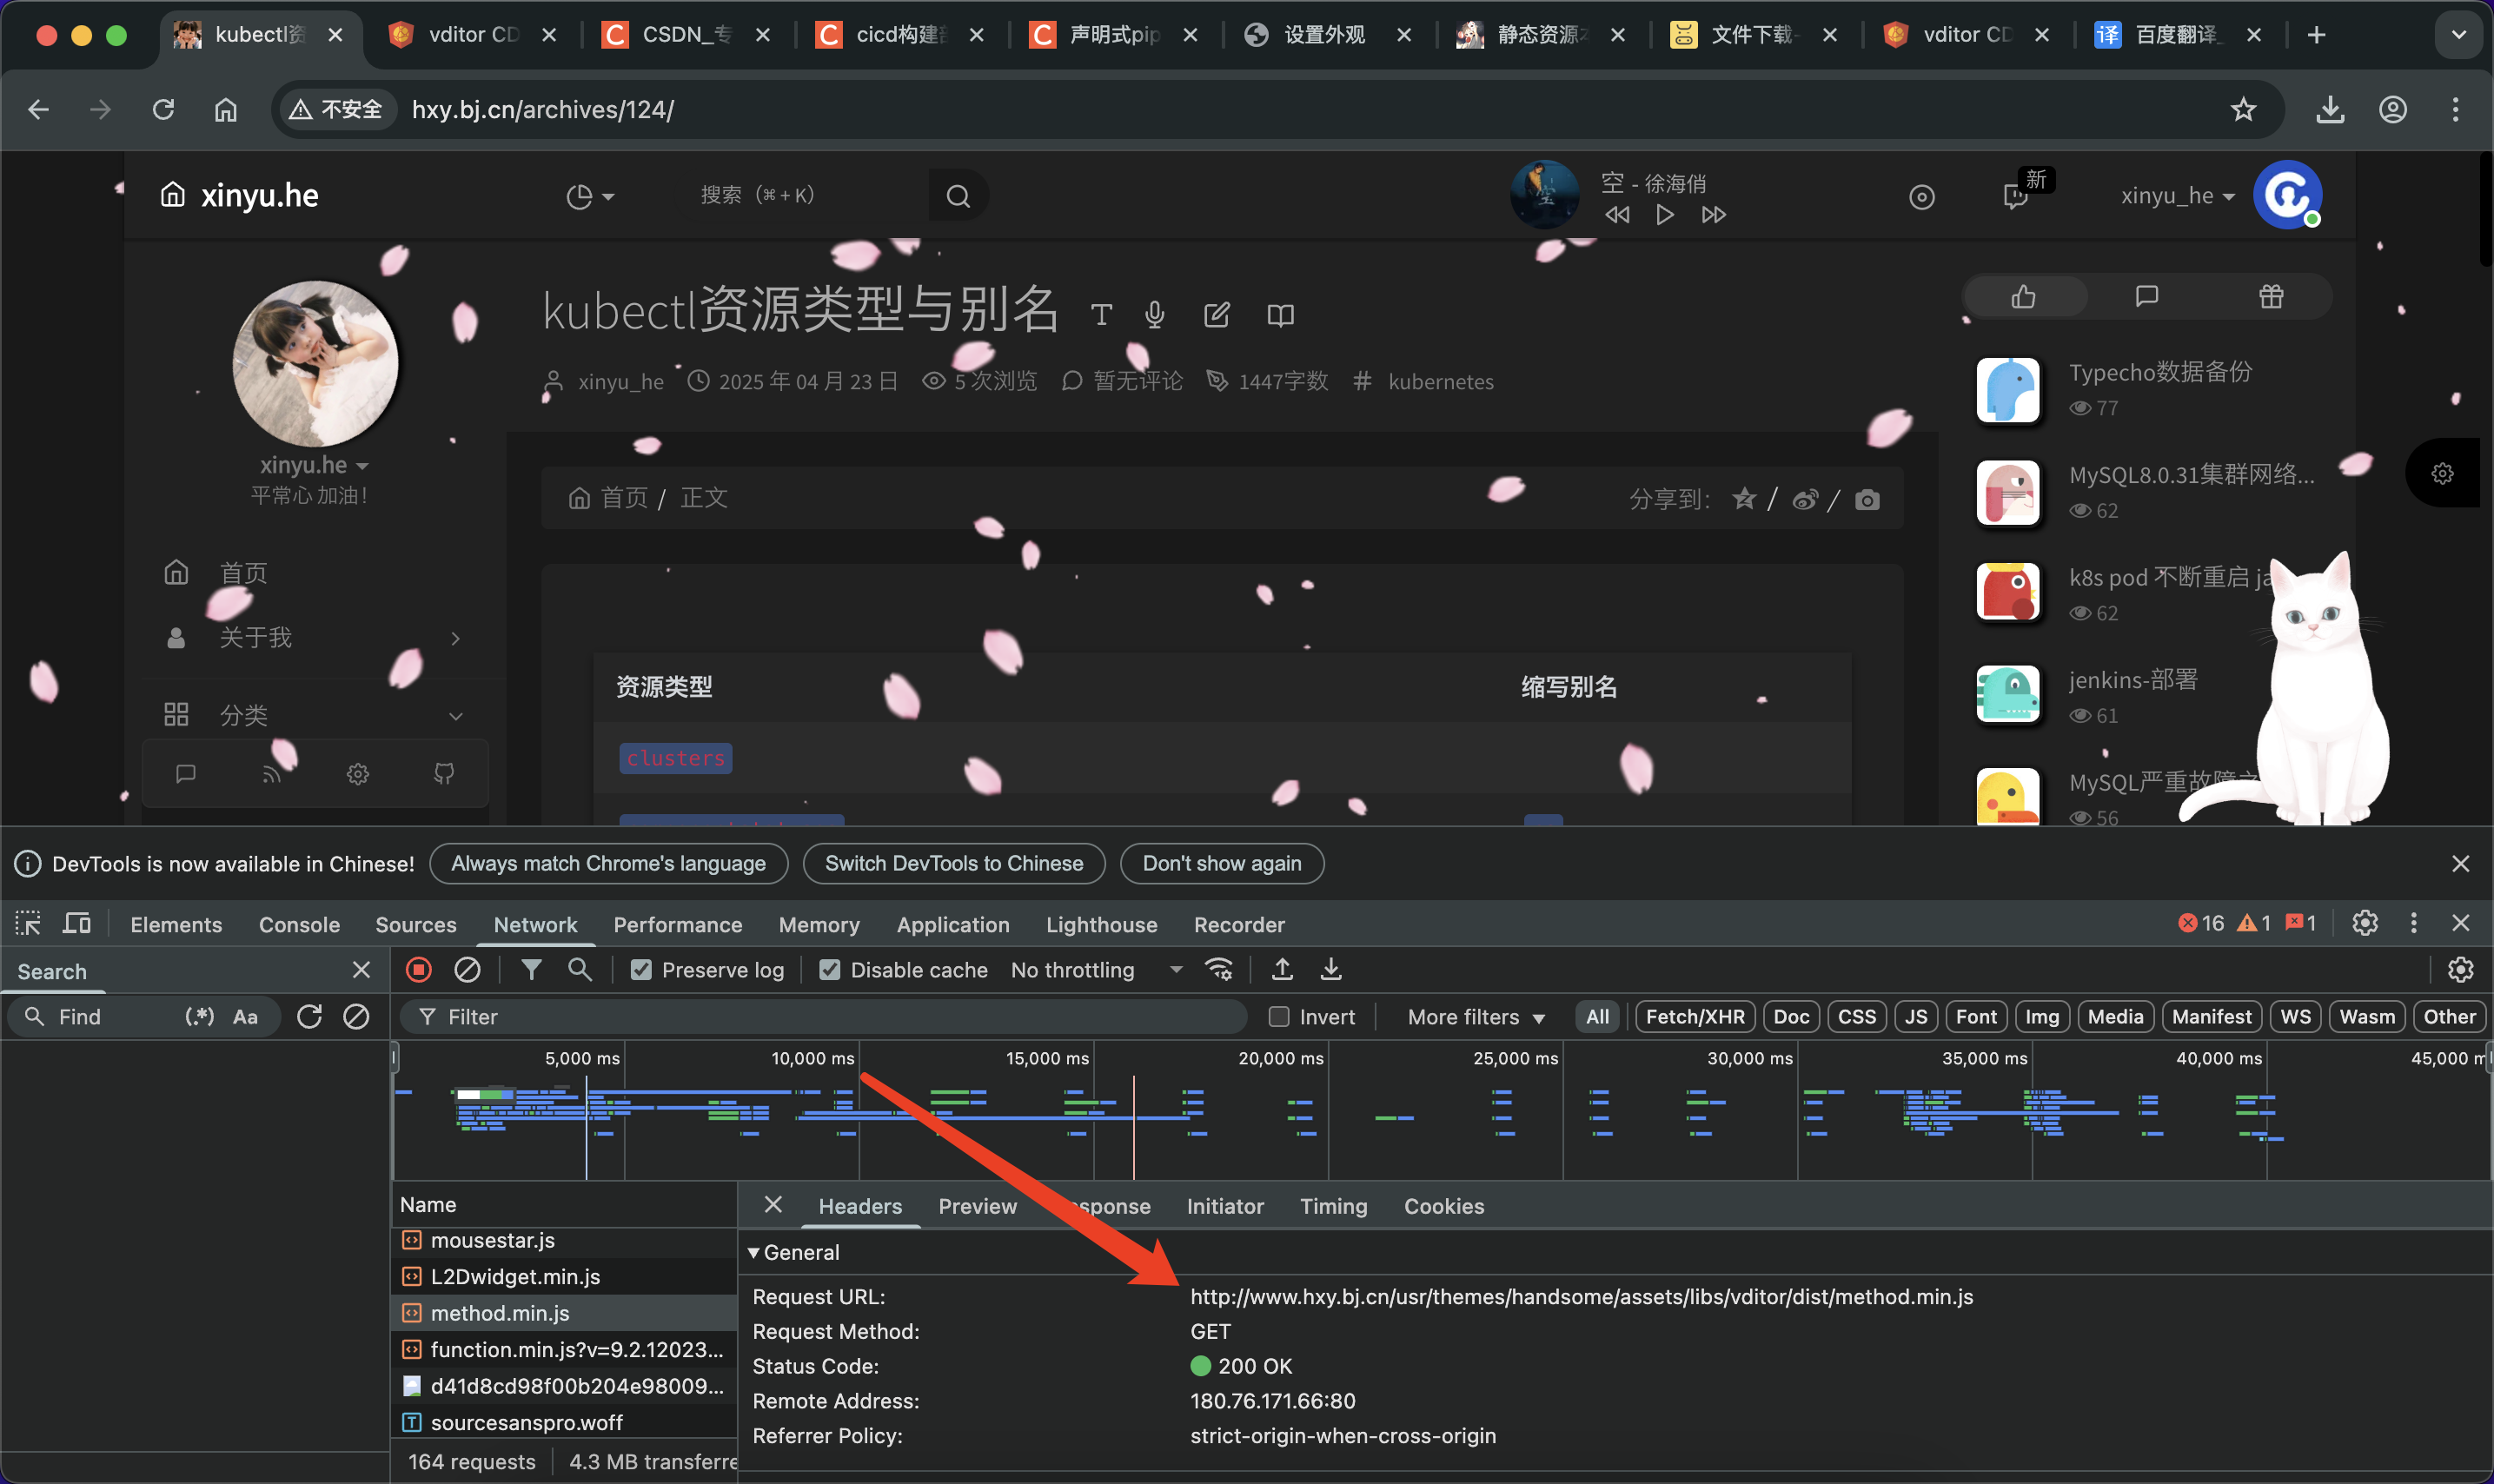
Task: Toggle the network filter funnel icon
Action: (532, 969)
